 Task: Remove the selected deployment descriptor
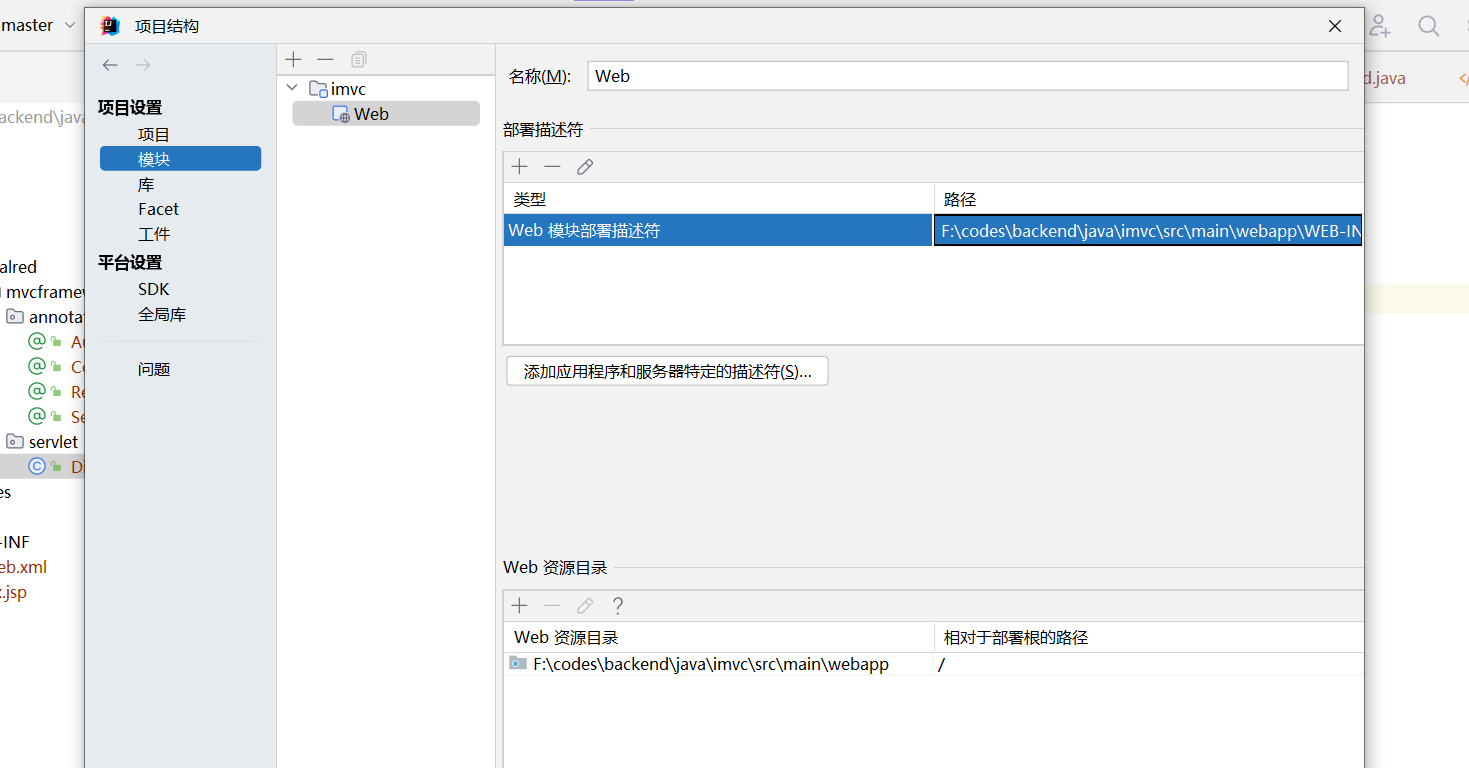[x=552, y=167]
